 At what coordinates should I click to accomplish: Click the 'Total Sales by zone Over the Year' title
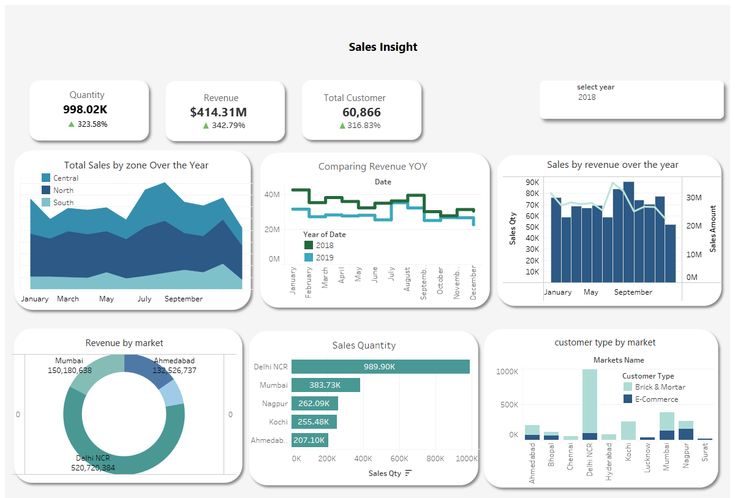click(x=136, y=165)
